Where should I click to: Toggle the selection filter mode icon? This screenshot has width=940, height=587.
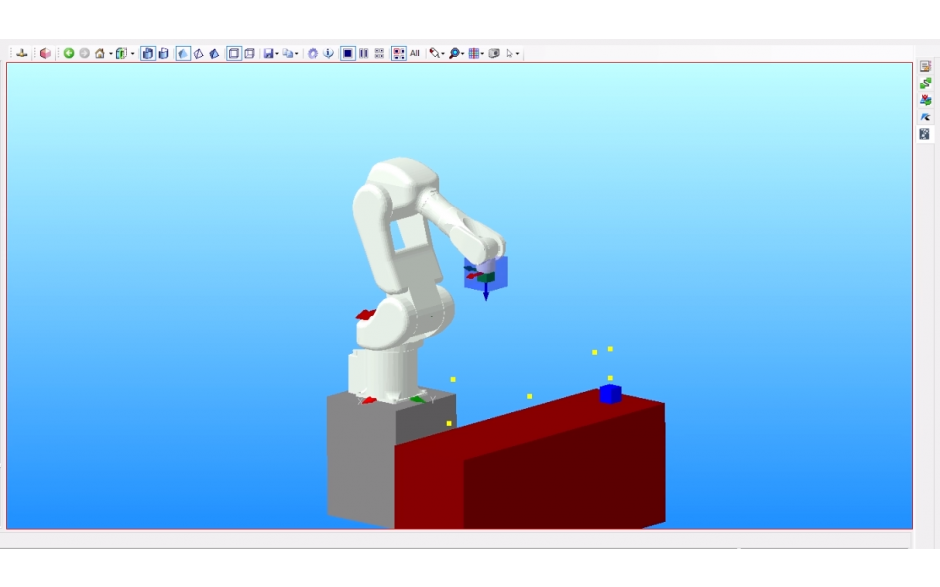(x=399, y=53)
